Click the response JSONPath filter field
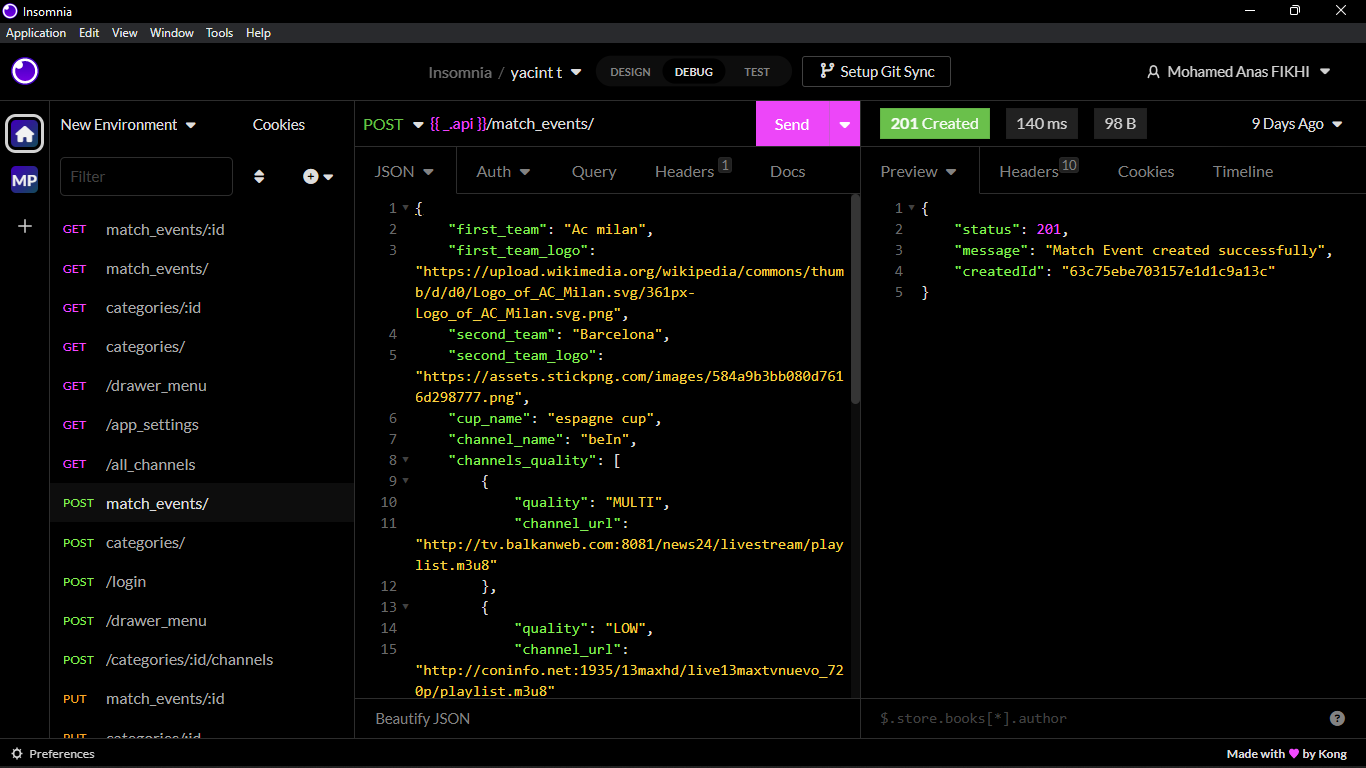This screenshot has height=768, width=1366. pyautogui.click(x=1098, y=718)
